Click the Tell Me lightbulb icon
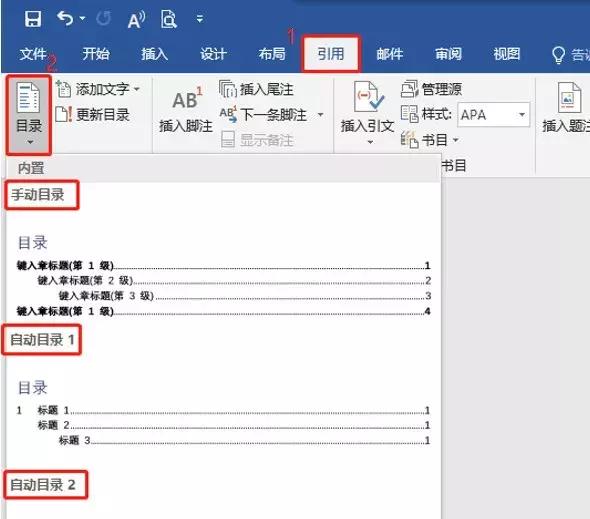This screenshot has height=519, width=590. coord(558,55)
